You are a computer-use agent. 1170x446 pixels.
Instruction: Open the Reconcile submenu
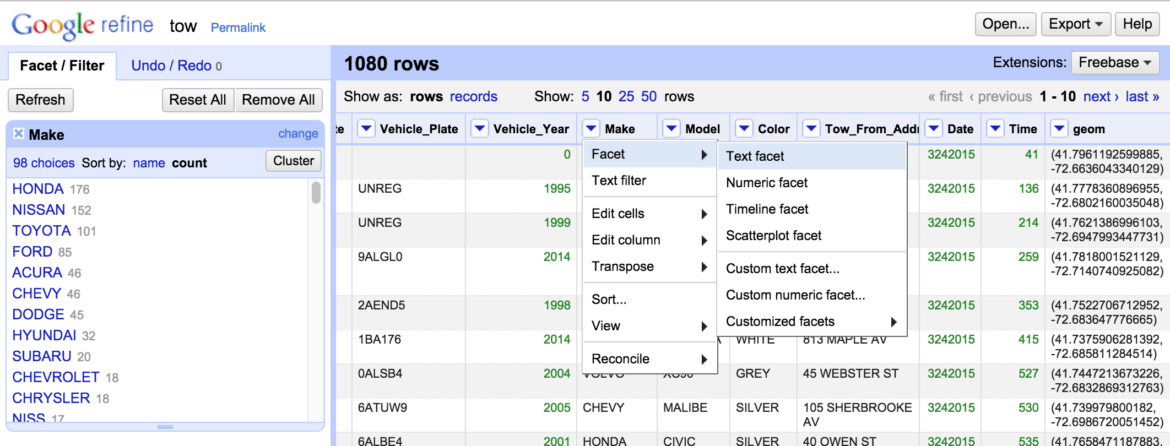(649, 359)
